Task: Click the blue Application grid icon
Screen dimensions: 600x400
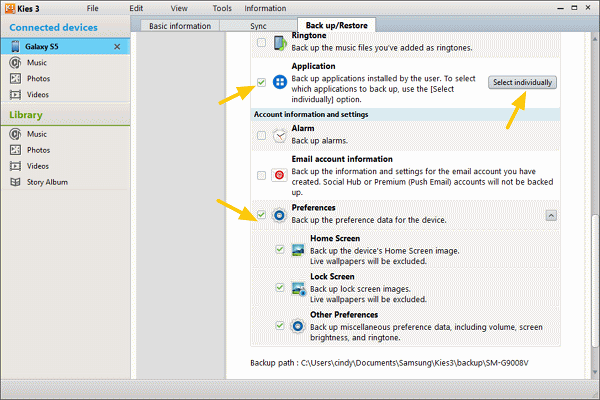Action: pos(280,82)
